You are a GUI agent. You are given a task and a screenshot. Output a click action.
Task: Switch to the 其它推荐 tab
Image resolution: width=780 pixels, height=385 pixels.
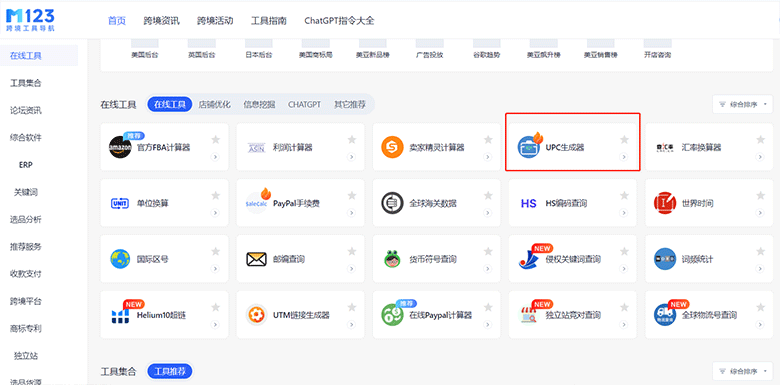[x=350, y=105]
